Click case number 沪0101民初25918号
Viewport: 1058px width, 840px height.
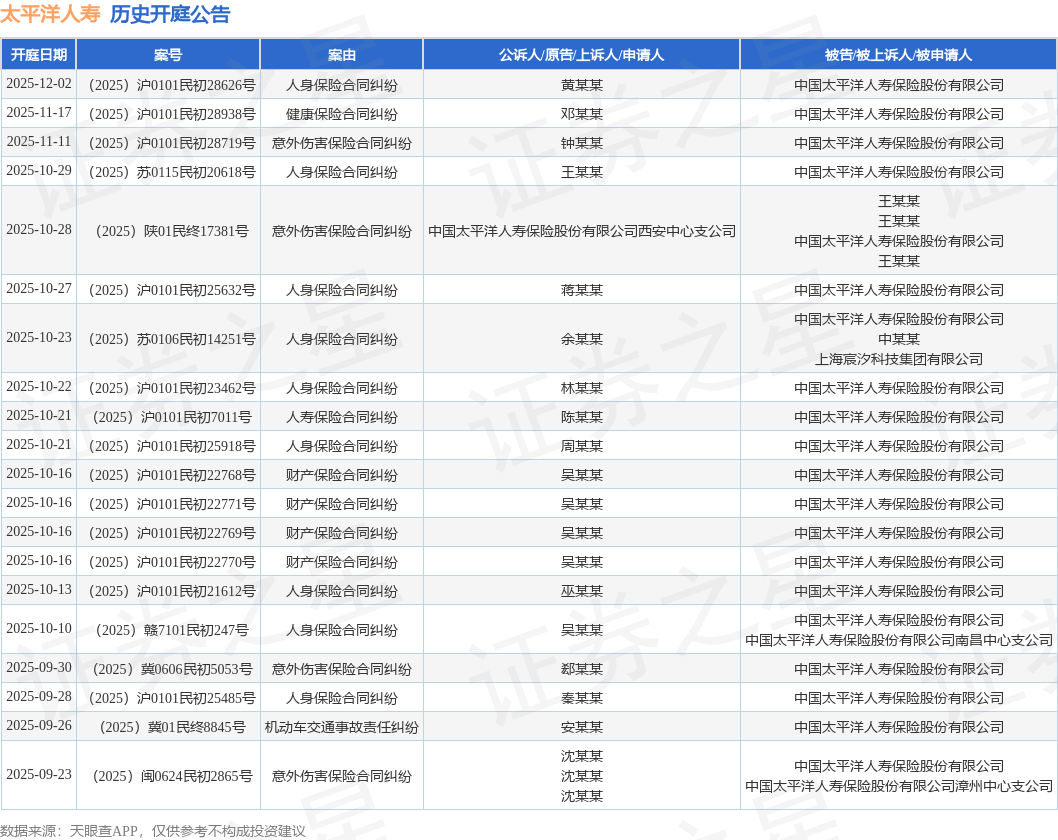click(x=172, y=446)
